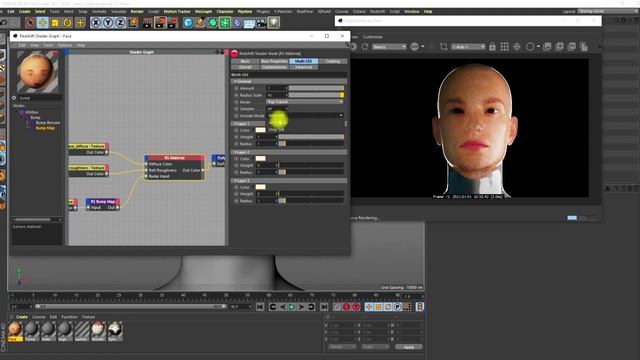Activate the Rotate tool in toolbar
Image resolution: width=640 pixels, height=360 pixels.
click(68, 22)
